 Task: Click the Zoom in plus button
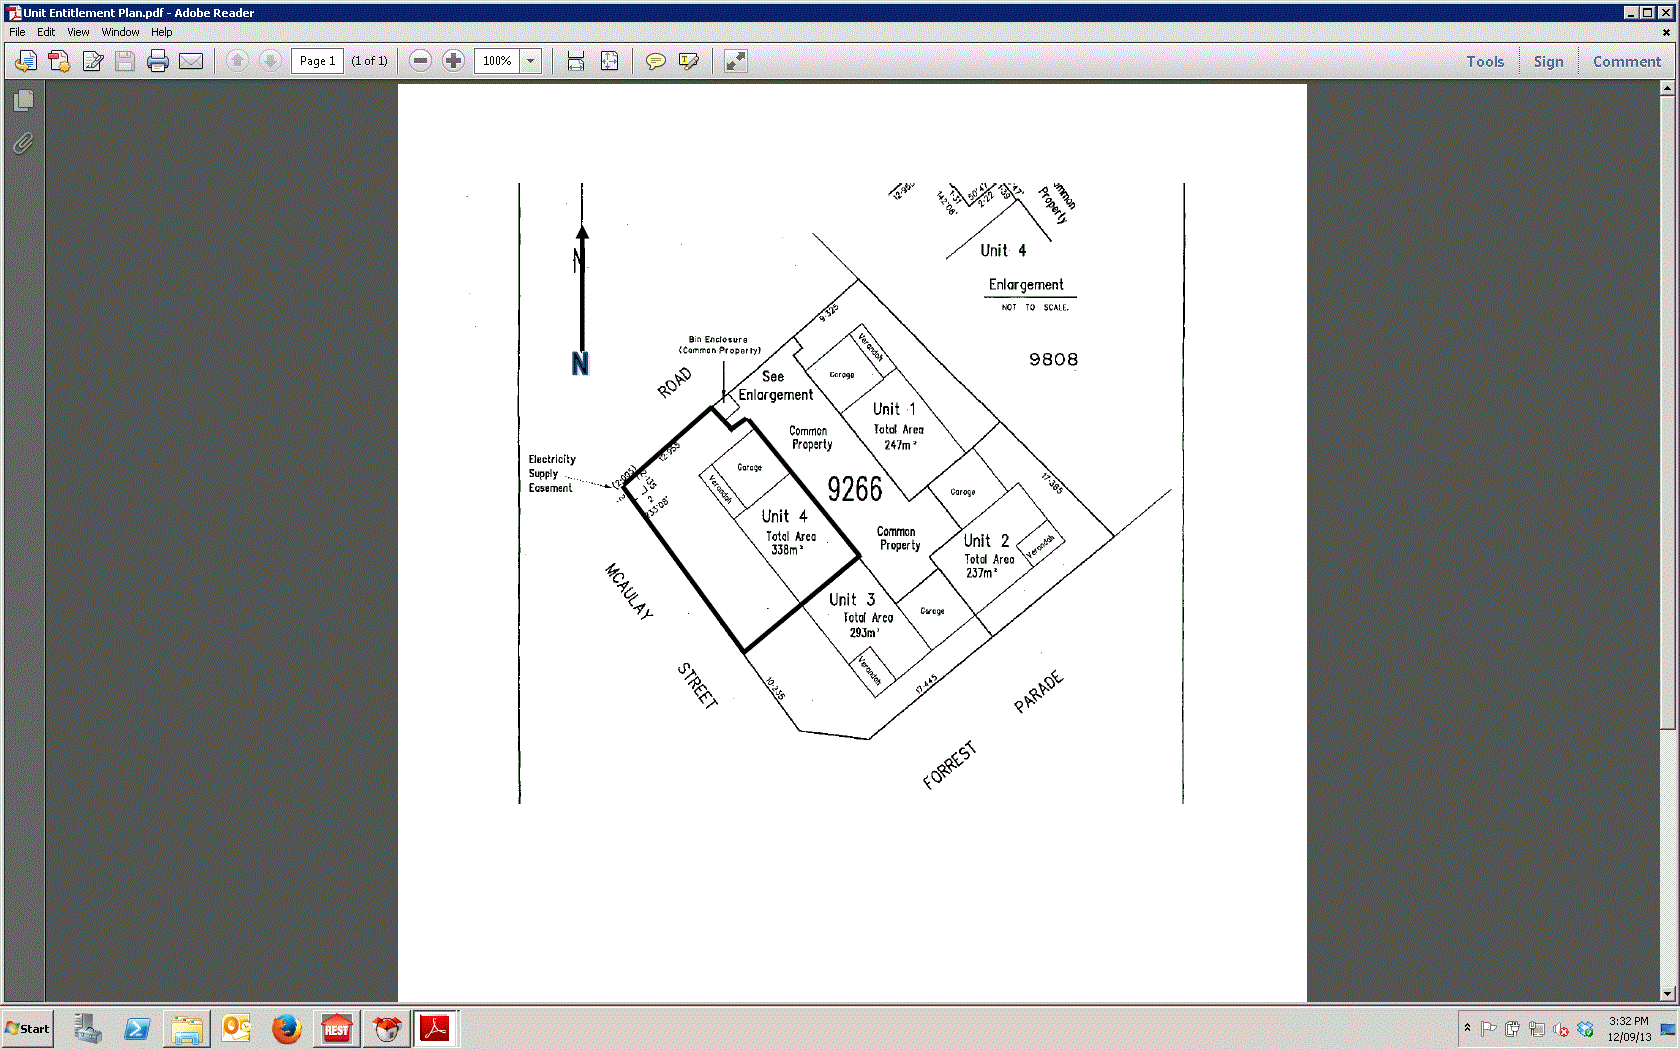453,61
